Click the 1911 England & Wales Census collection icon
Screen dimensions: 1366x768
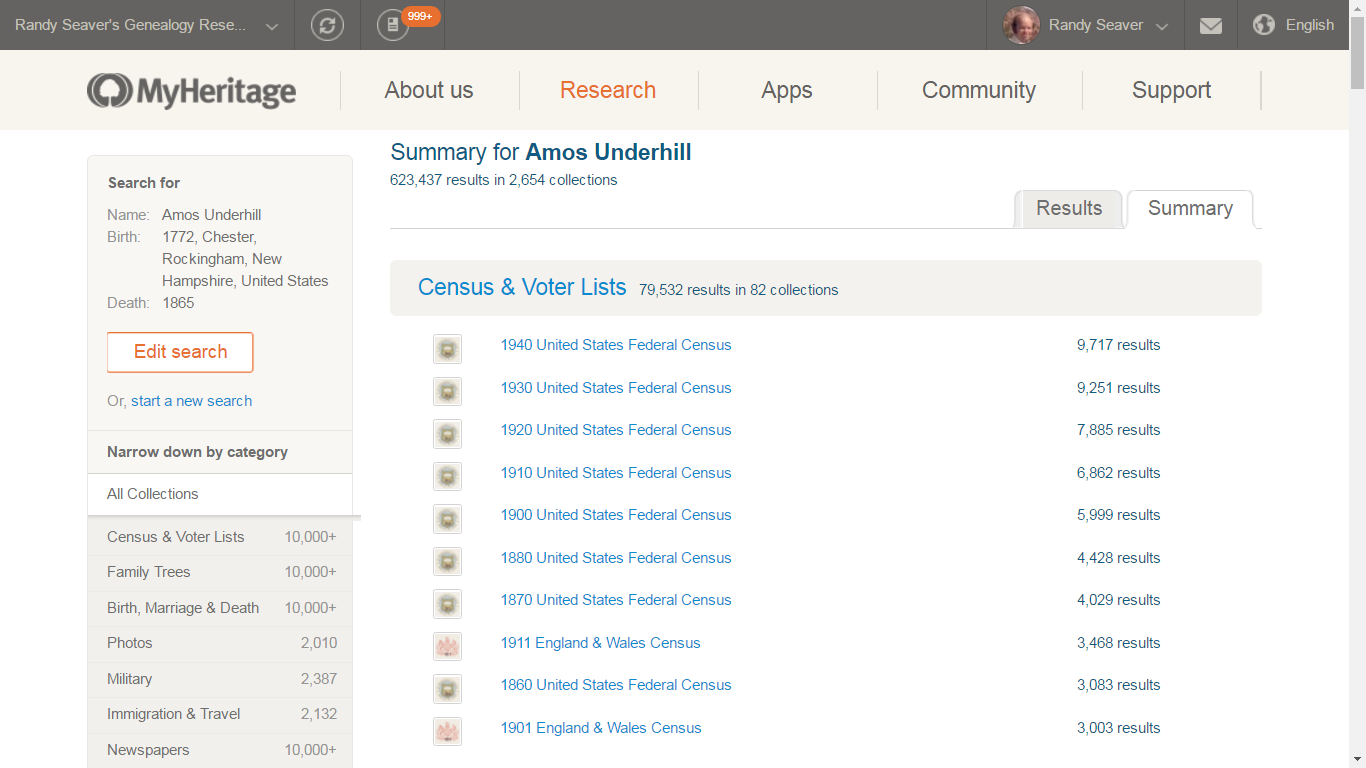(447, 646)
